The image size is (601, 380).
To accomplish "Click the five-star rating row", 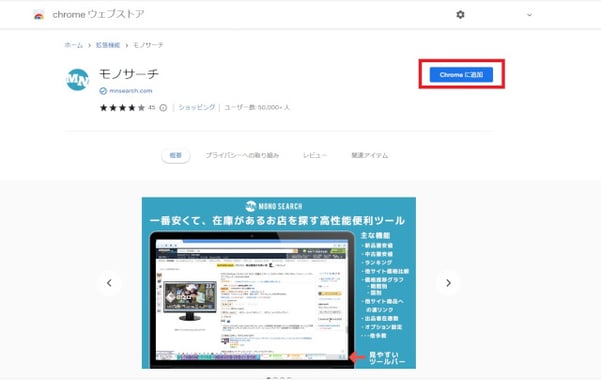I will pyautogui.click(x=122, y=108).
